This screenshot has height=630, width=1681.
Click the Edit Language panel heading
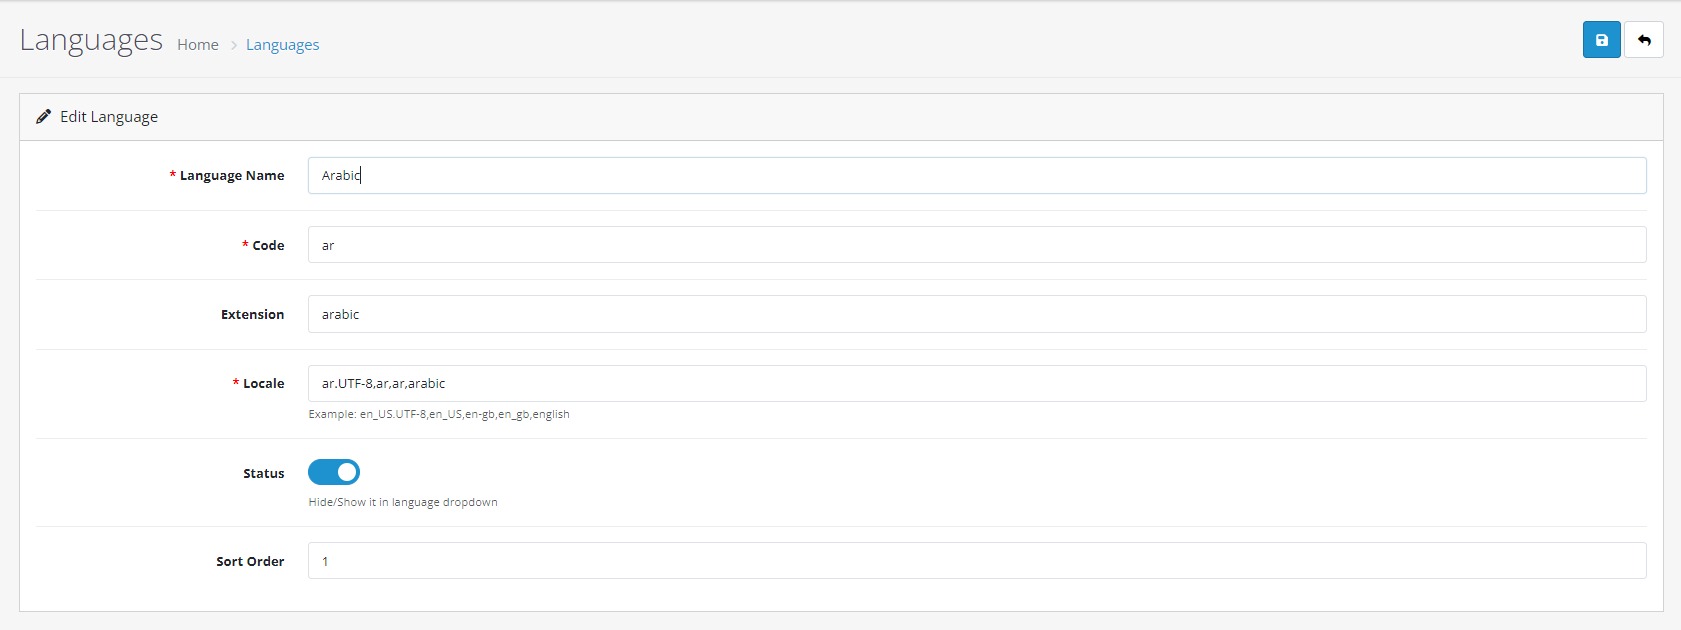pyautogui.click(x=109, y=117)
